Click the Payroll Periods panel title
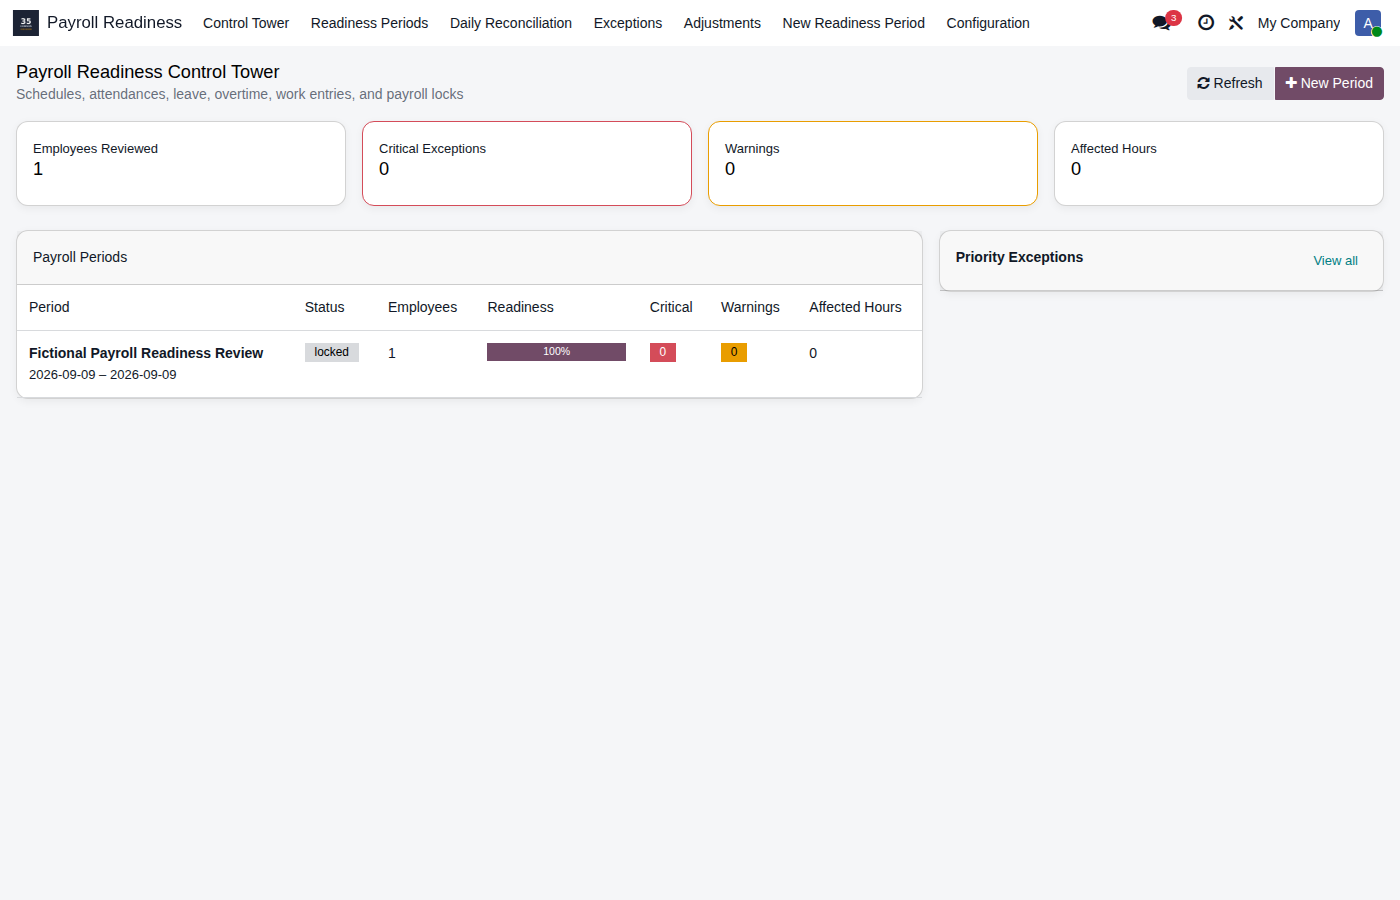Viewport: 1400px width, 900px height. point(80,257)
